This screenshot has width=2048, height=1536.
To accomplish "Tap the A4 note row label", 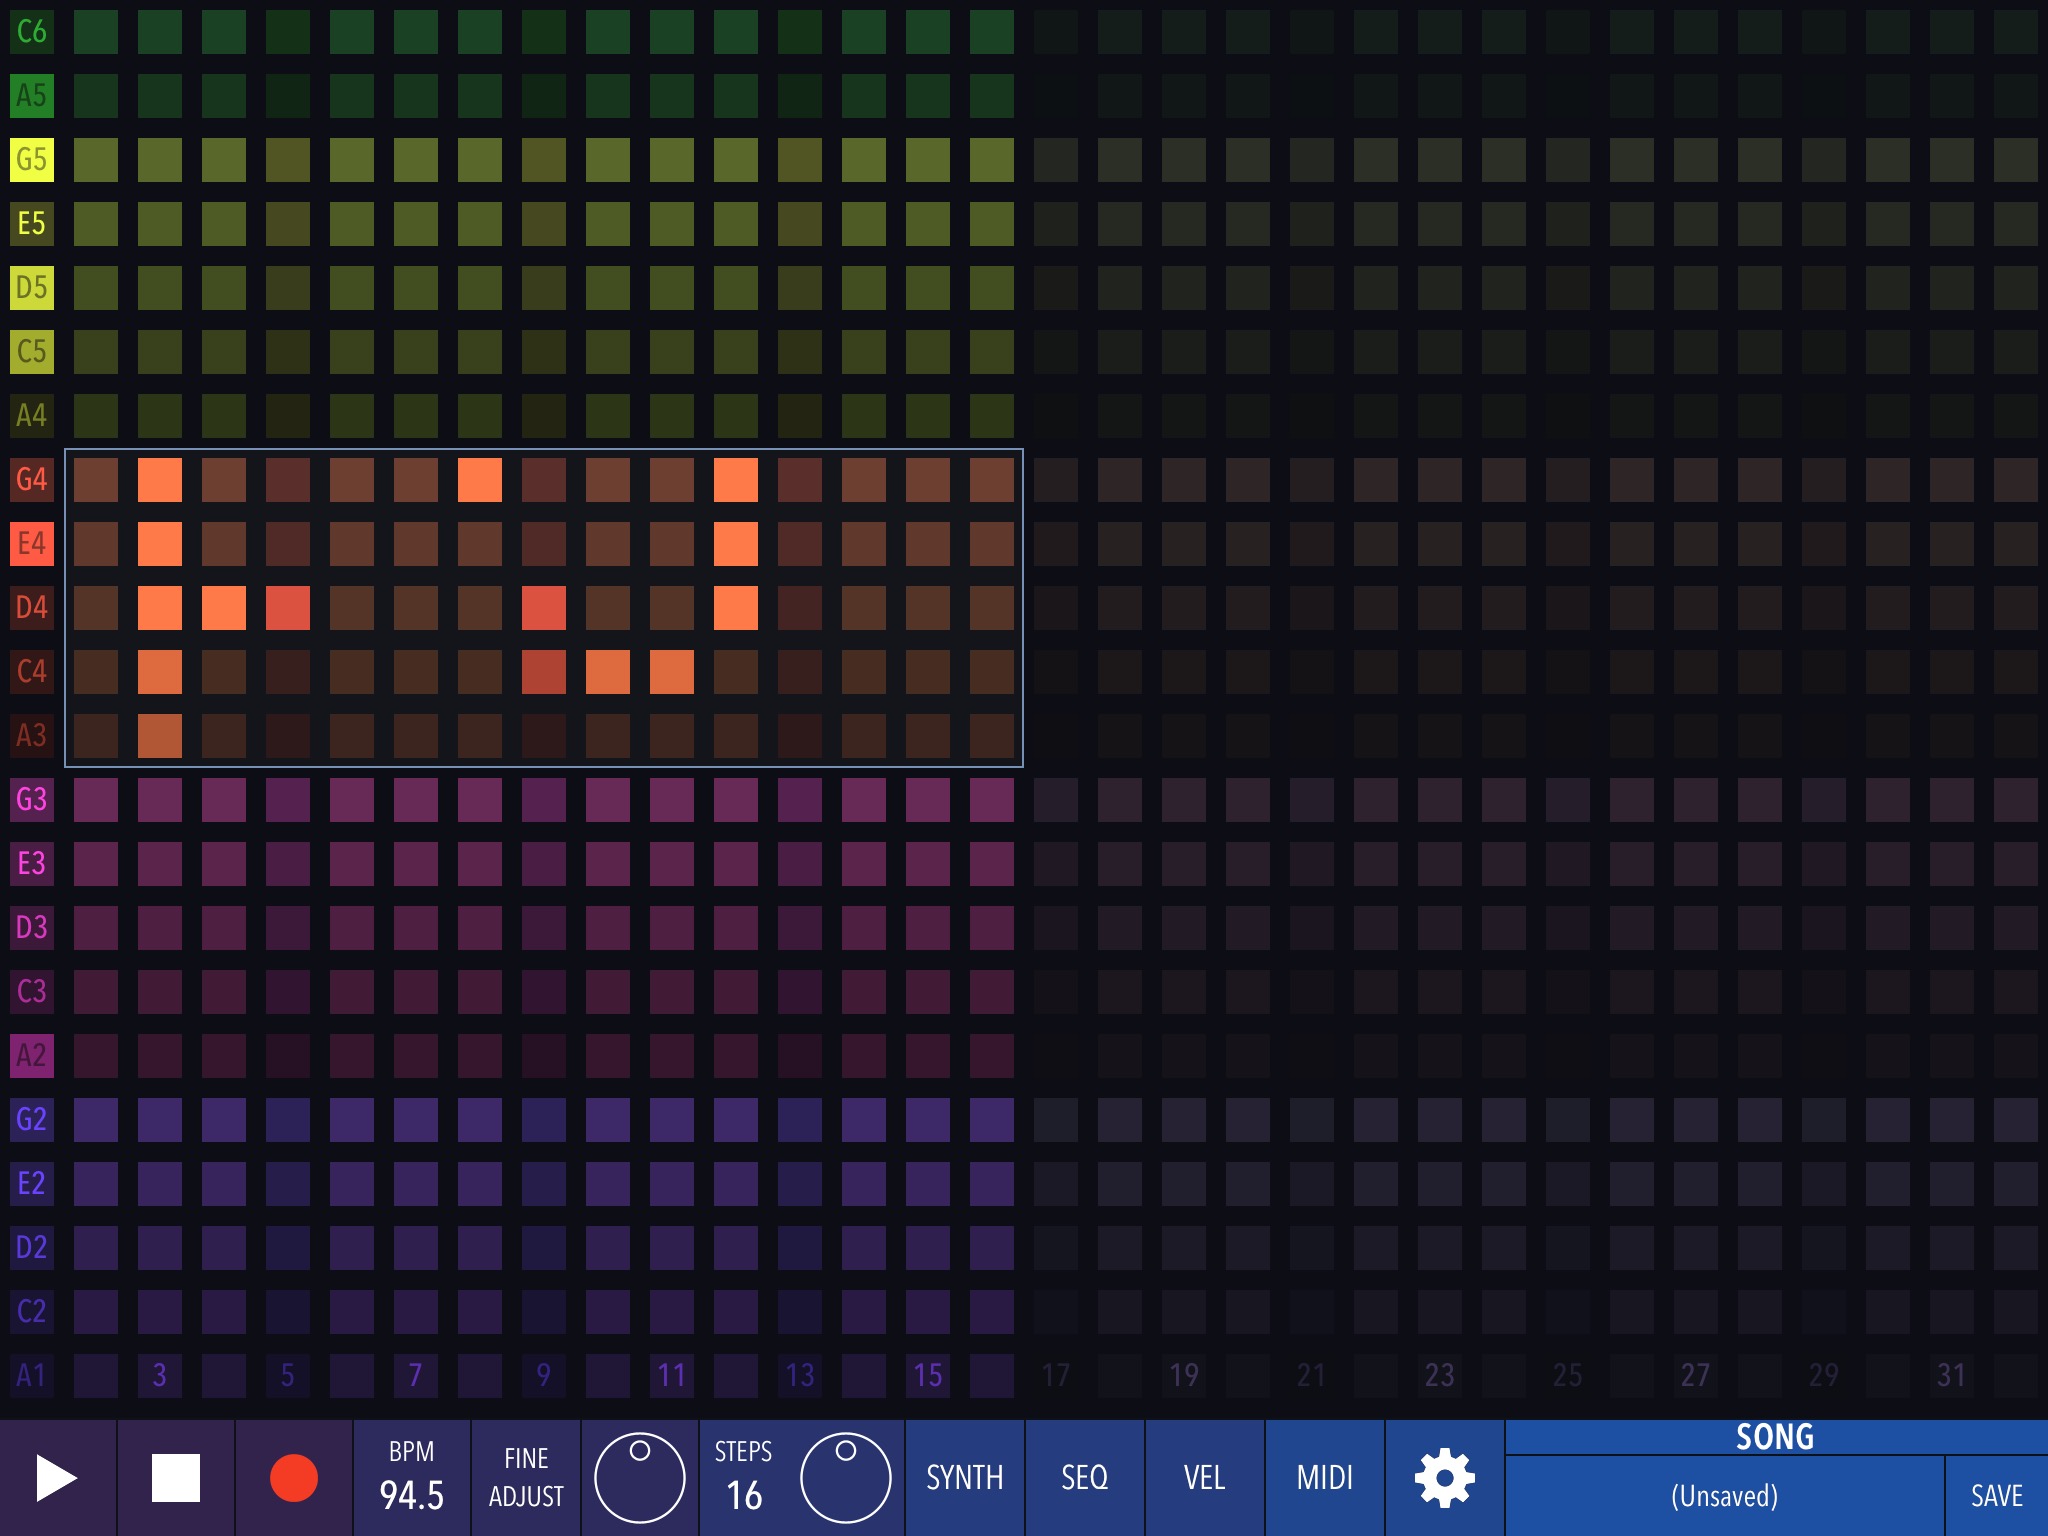I will [32, 416].
